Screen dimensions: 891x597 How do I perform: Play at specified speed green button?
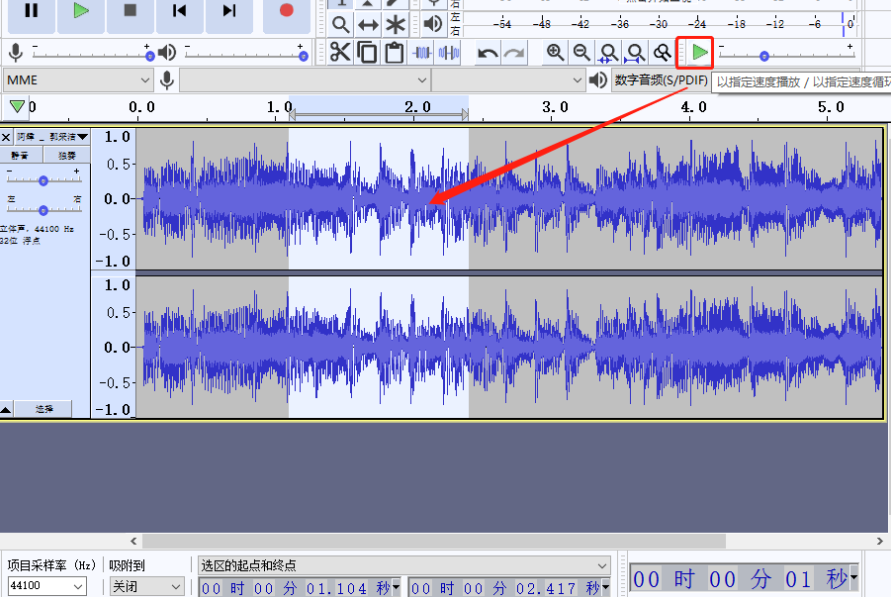(x=699, y=53)
